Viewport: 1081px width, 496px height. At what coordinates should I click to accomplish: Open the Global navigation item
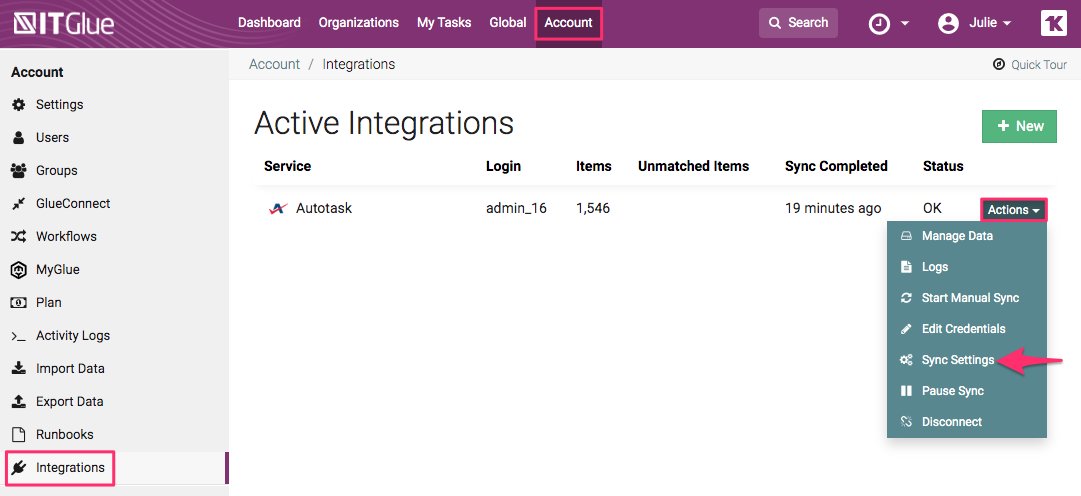tap(508, 23)
